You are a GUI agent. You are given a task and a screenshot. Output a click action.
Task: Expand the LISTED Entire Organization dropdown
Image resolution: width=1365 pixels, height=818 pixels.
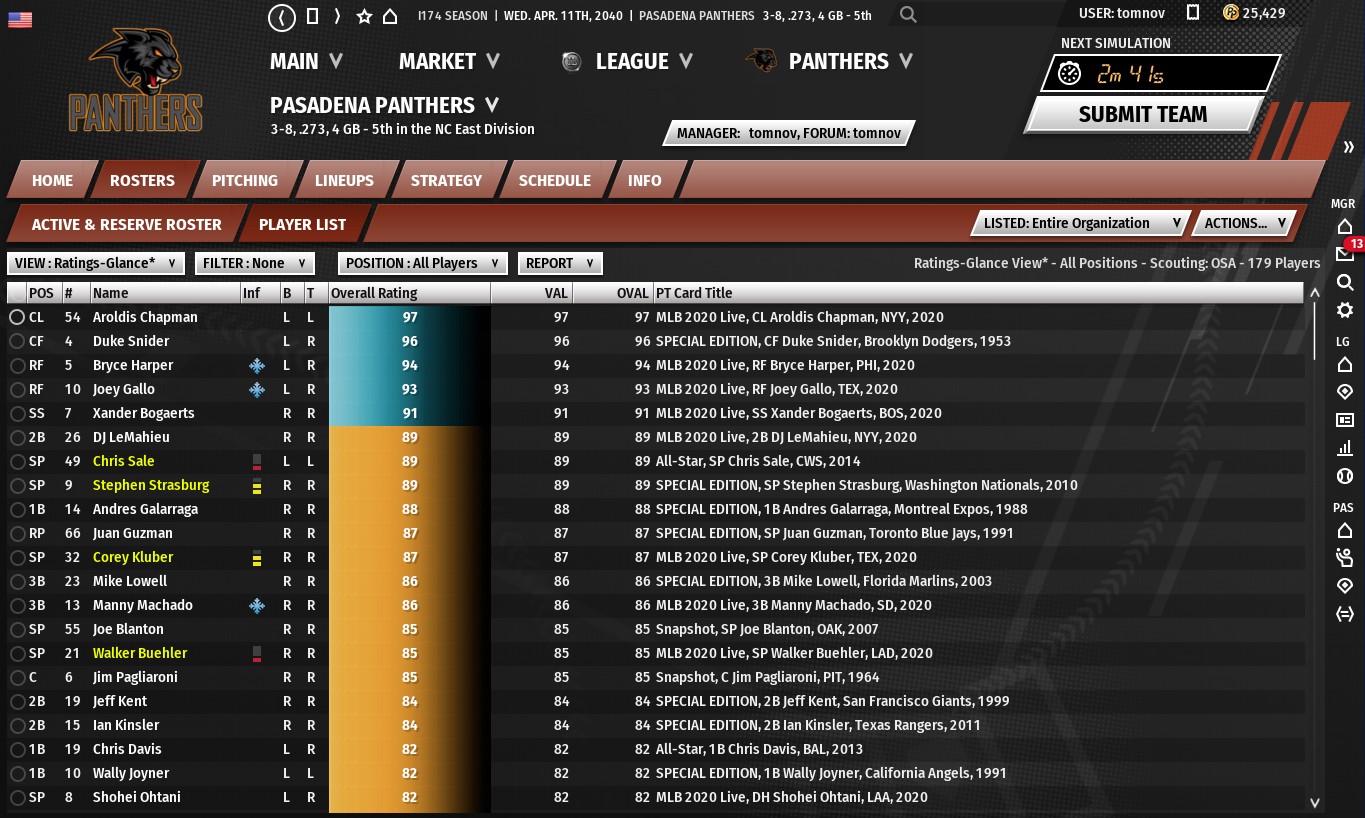[1080, 224]
